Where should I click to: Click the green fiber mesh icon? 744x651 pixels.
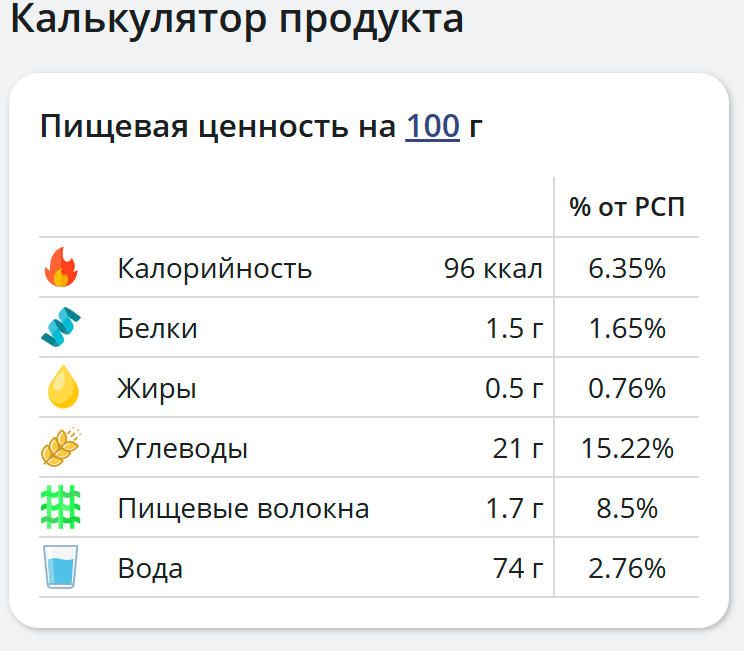61,507
